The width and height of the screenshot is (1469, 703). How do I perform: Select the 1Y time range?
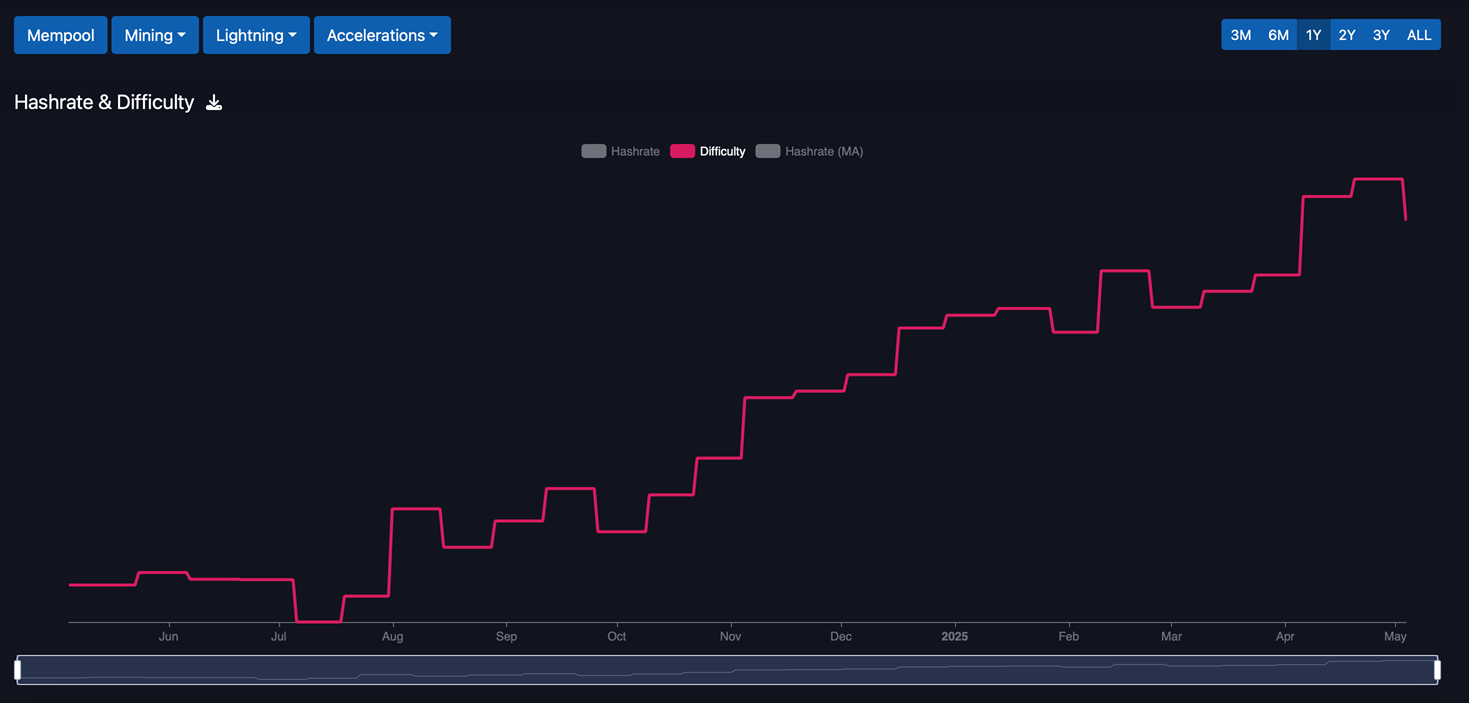(1313, 35)
